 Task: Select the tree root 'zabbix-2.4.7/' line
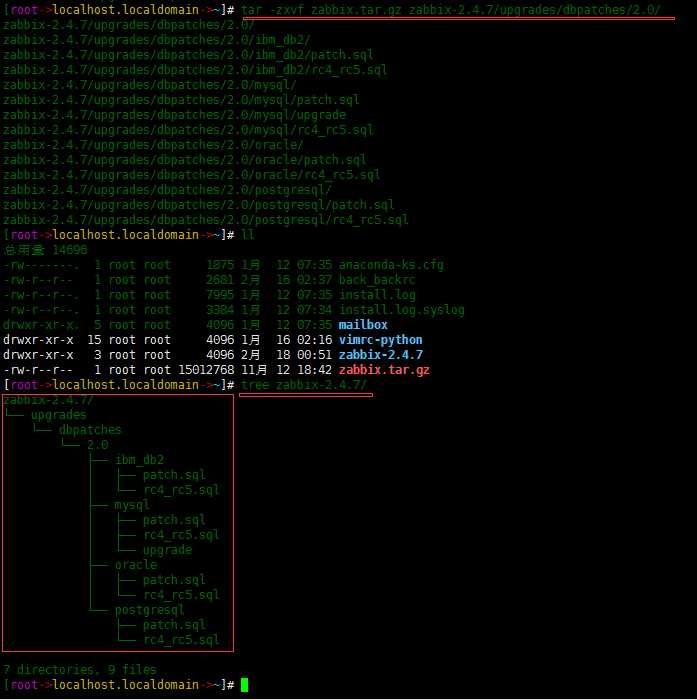pos(49,400)
